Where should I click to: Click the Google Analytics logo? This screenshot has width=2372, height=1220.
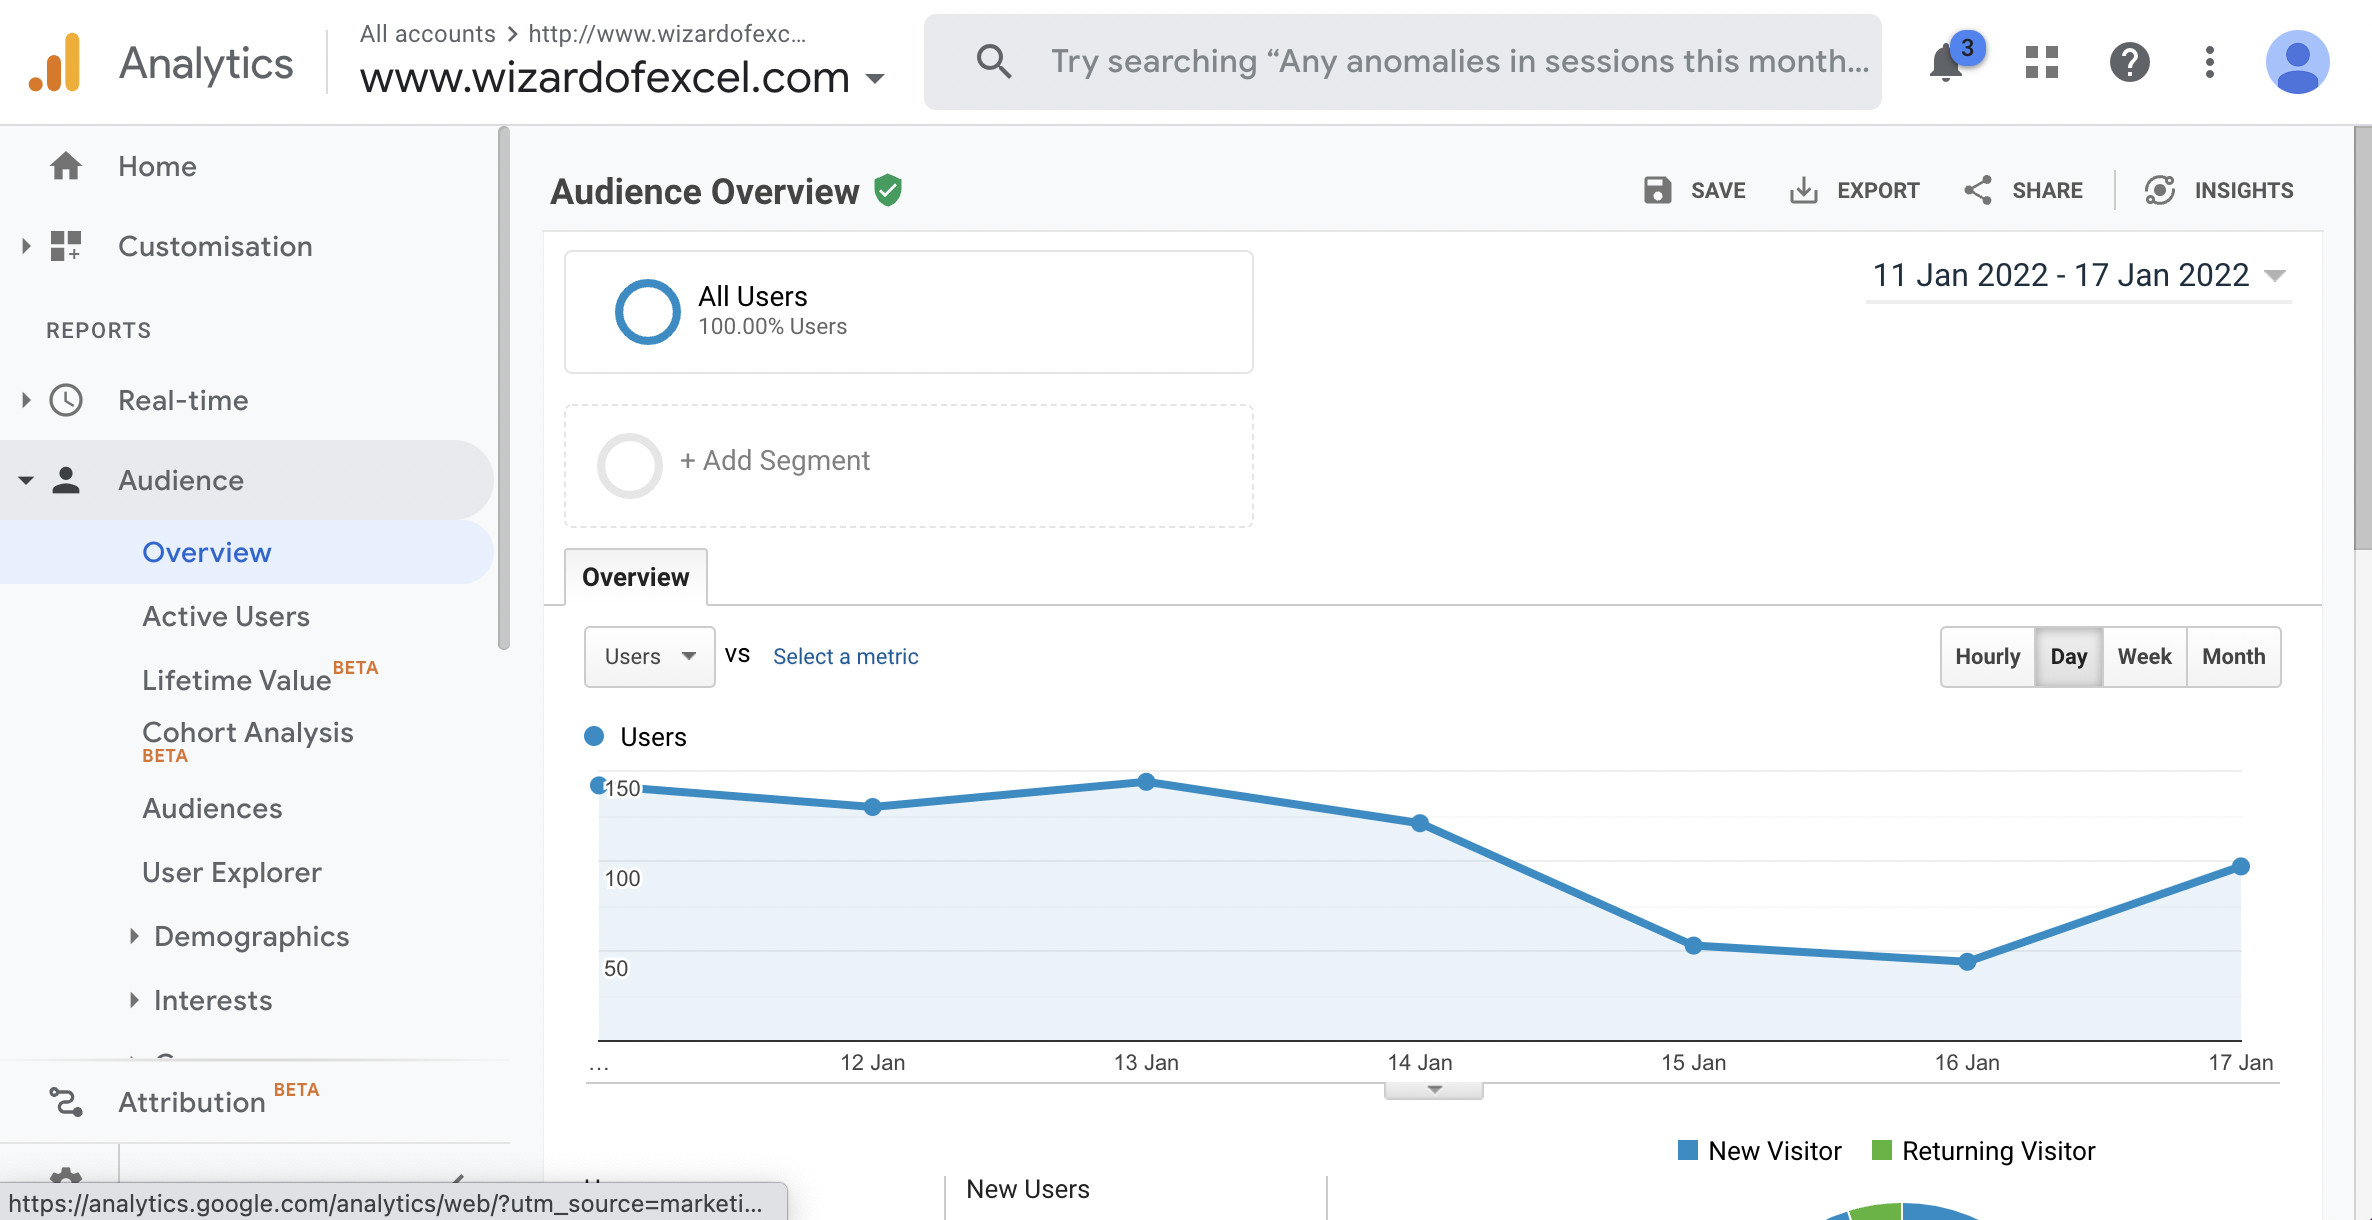(55, 62)
